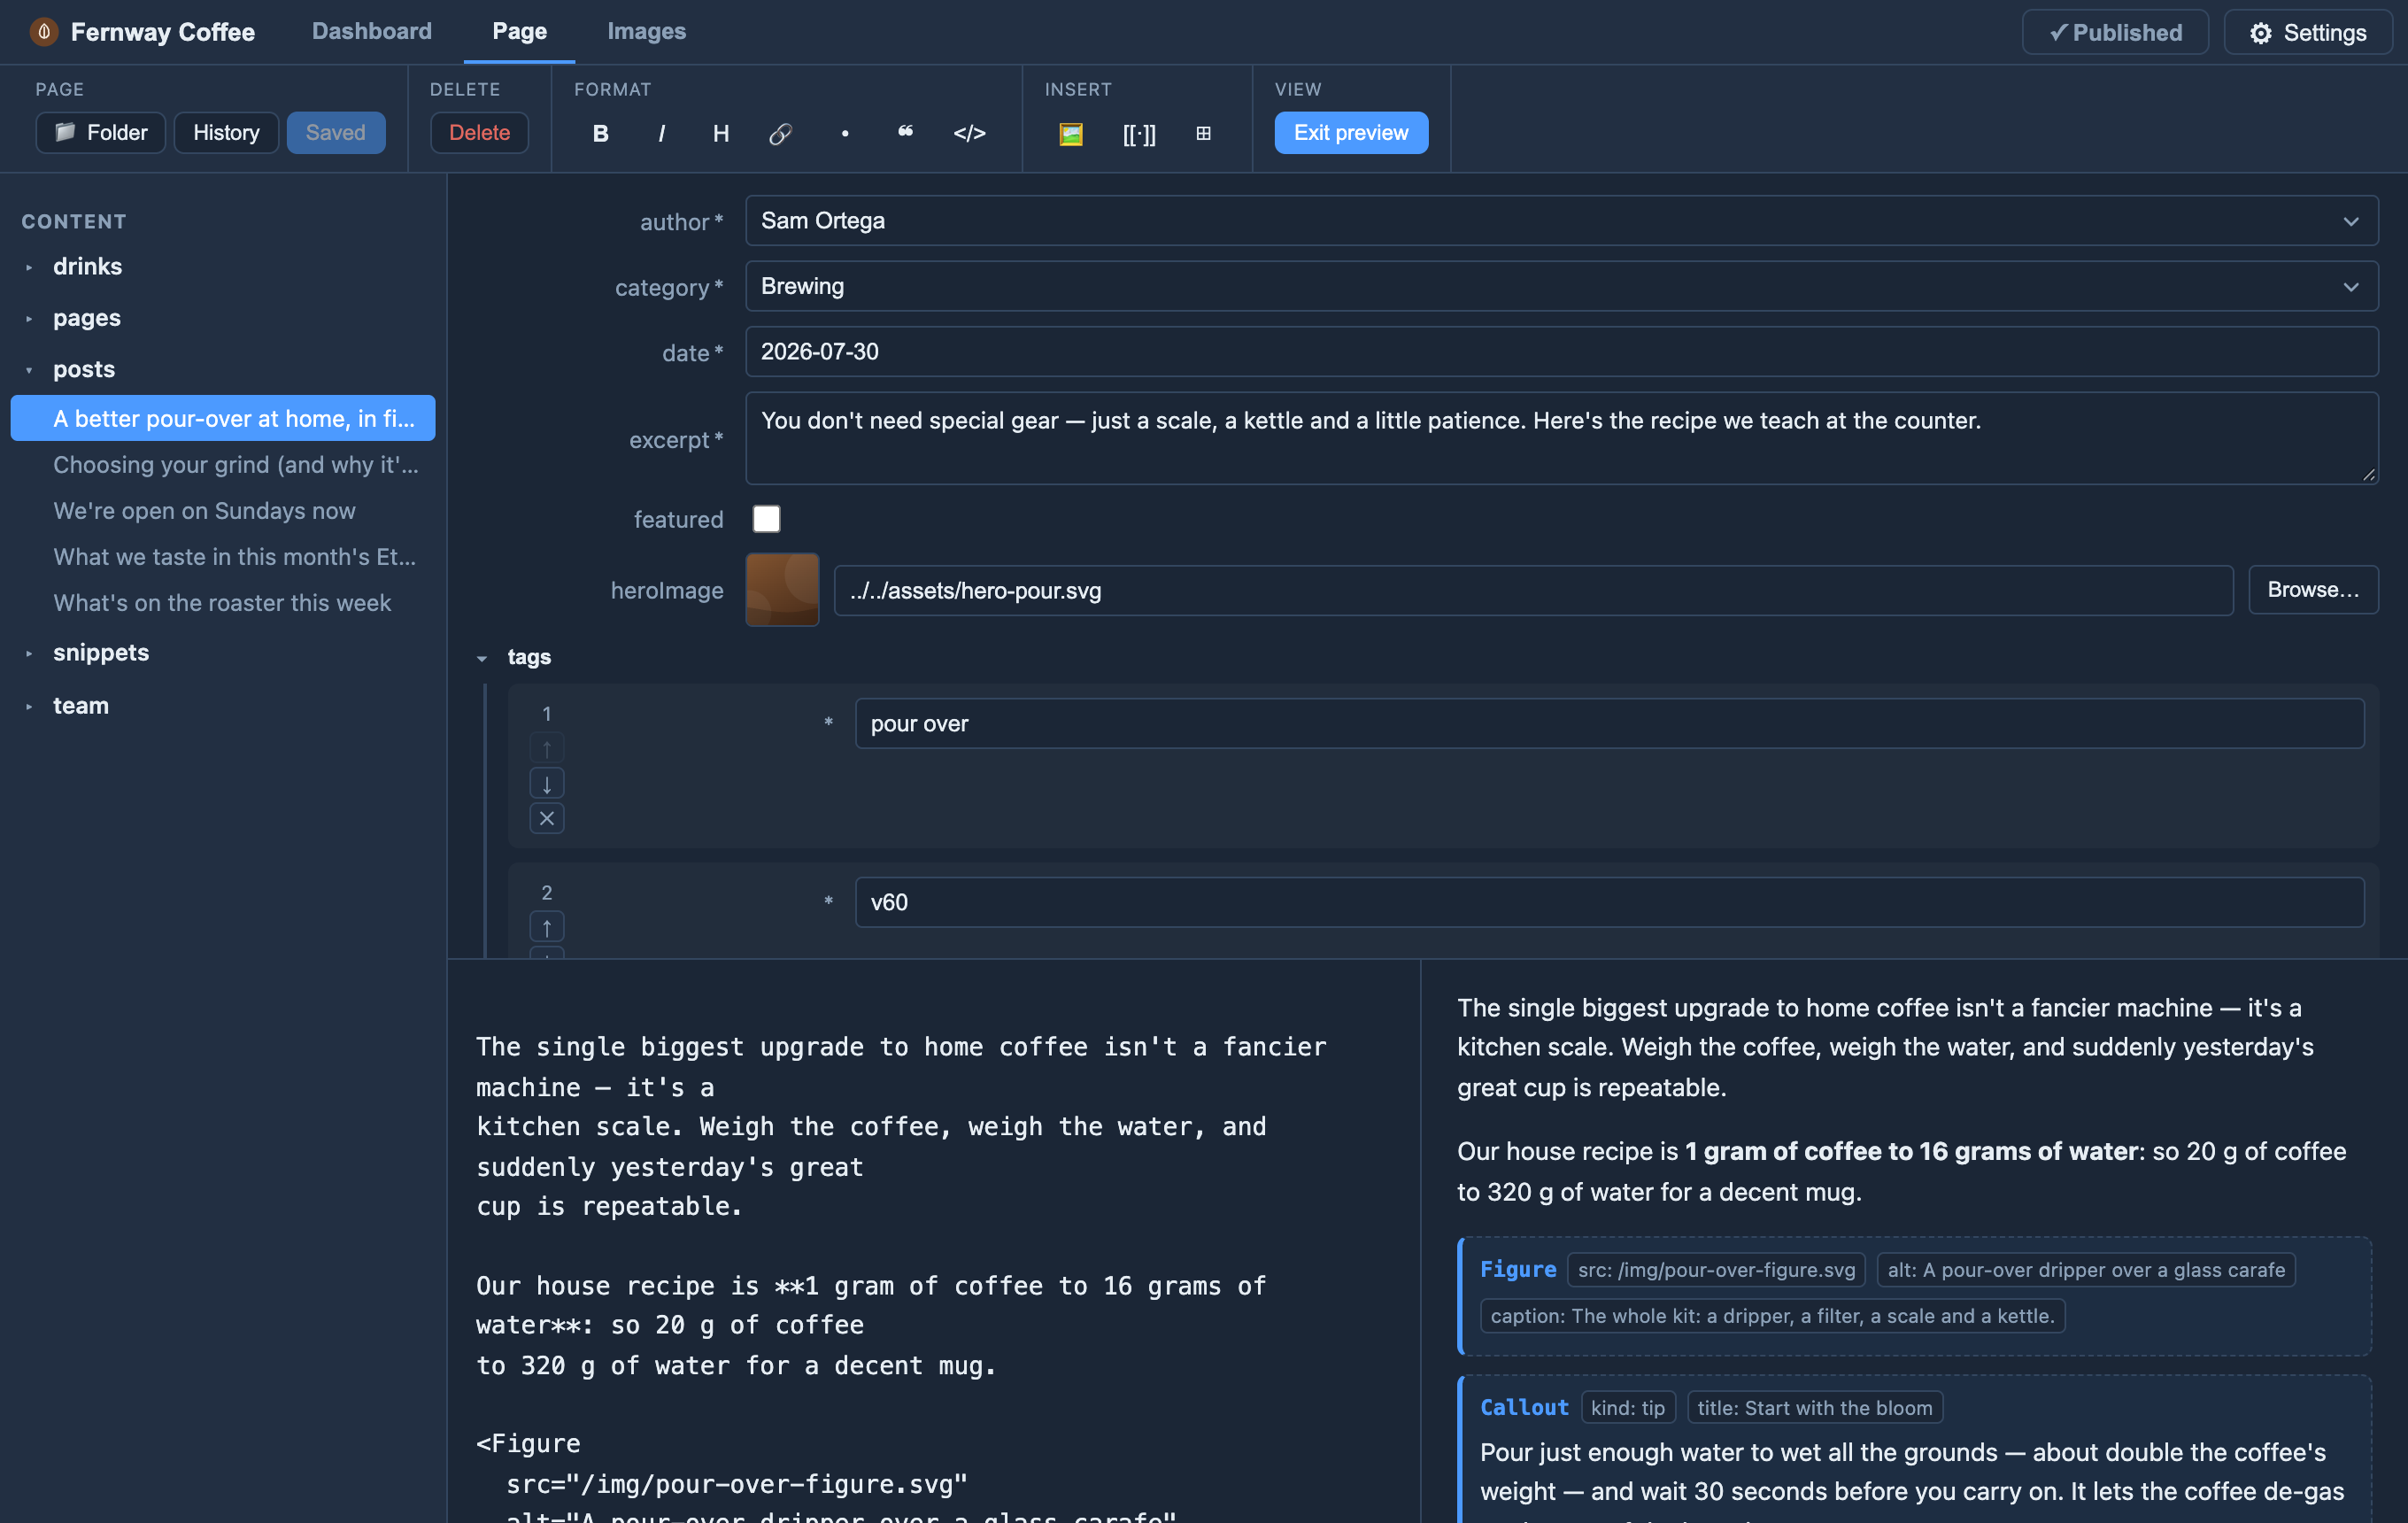The height and width of the screenshot is (1523, 2408).
Task: Click the Published status button
Action: 2115,32
